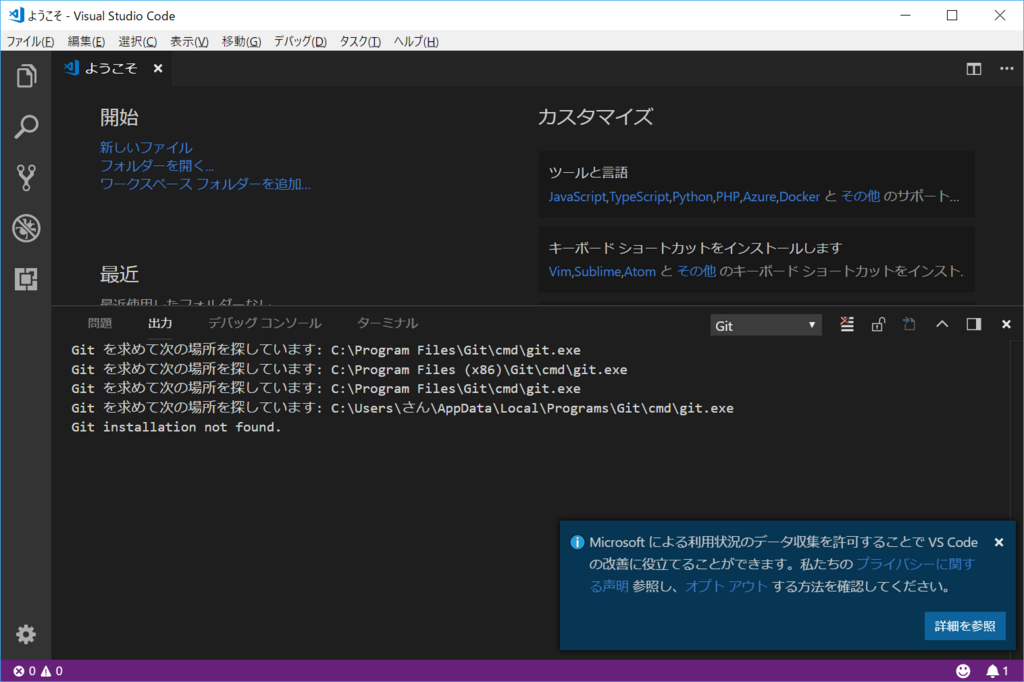Open the タスク(T) menu
This screenshot has height=682, width=1024.
tap(360, 41)
